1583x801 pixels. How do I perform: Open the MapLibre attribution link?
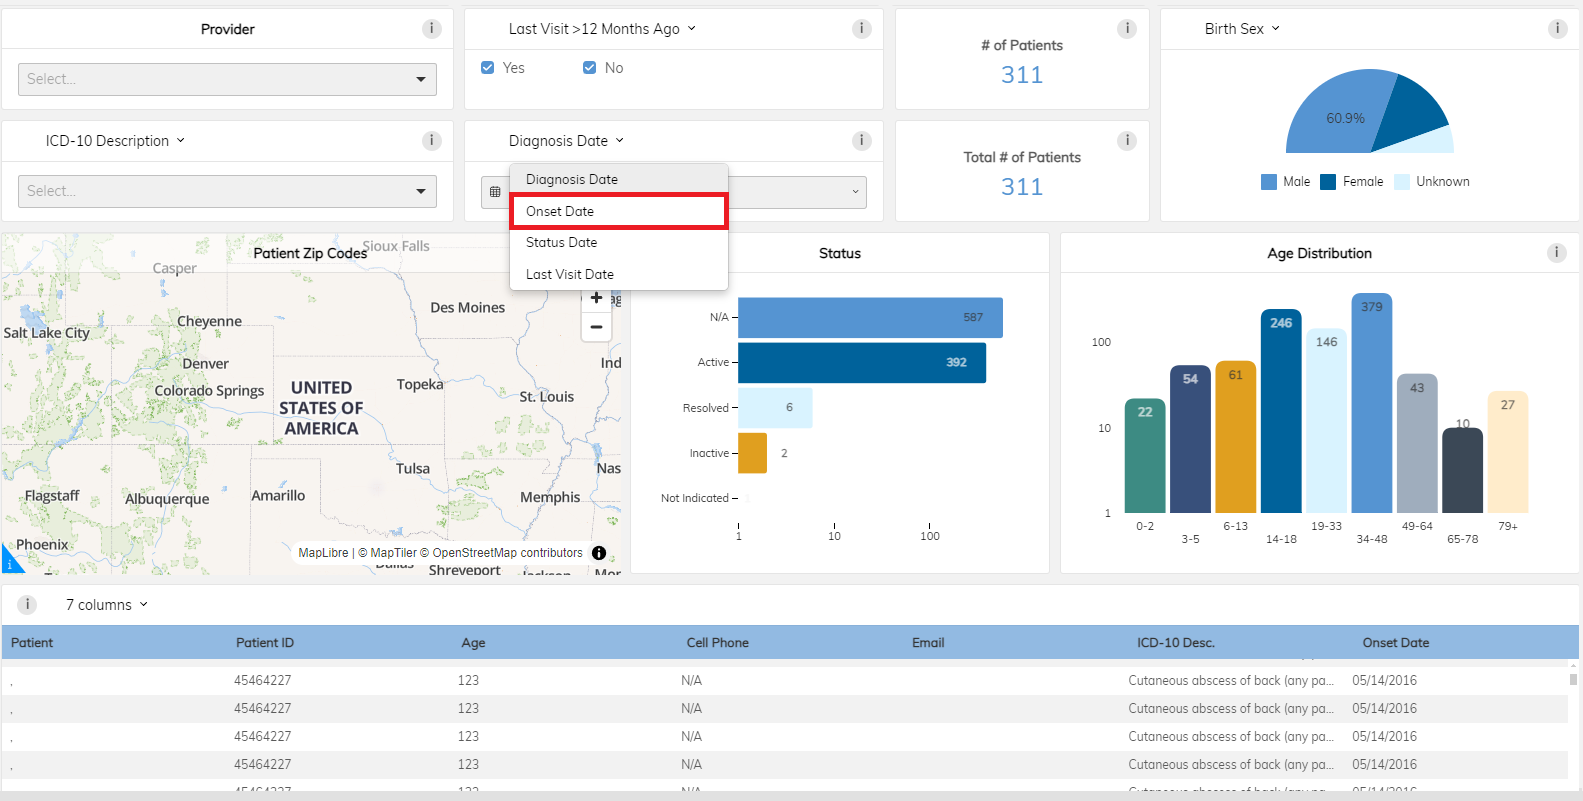pos(323,553)
